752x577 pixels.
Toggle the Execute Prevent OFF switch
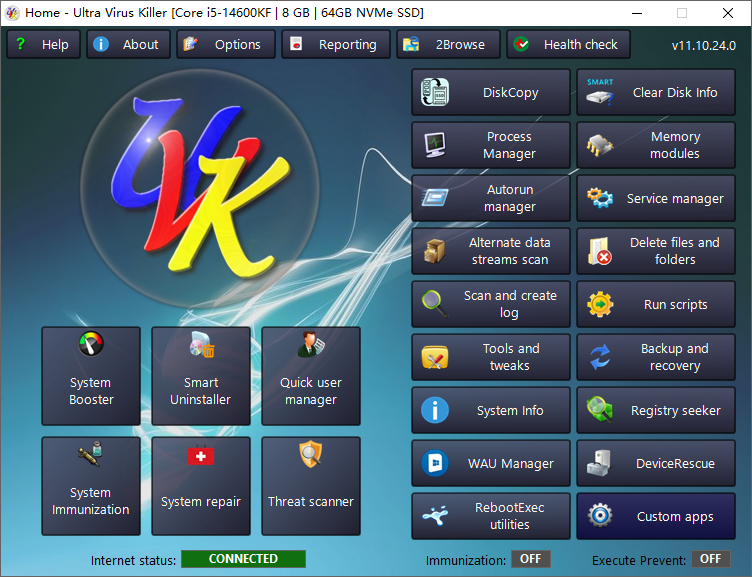(710, 559)
